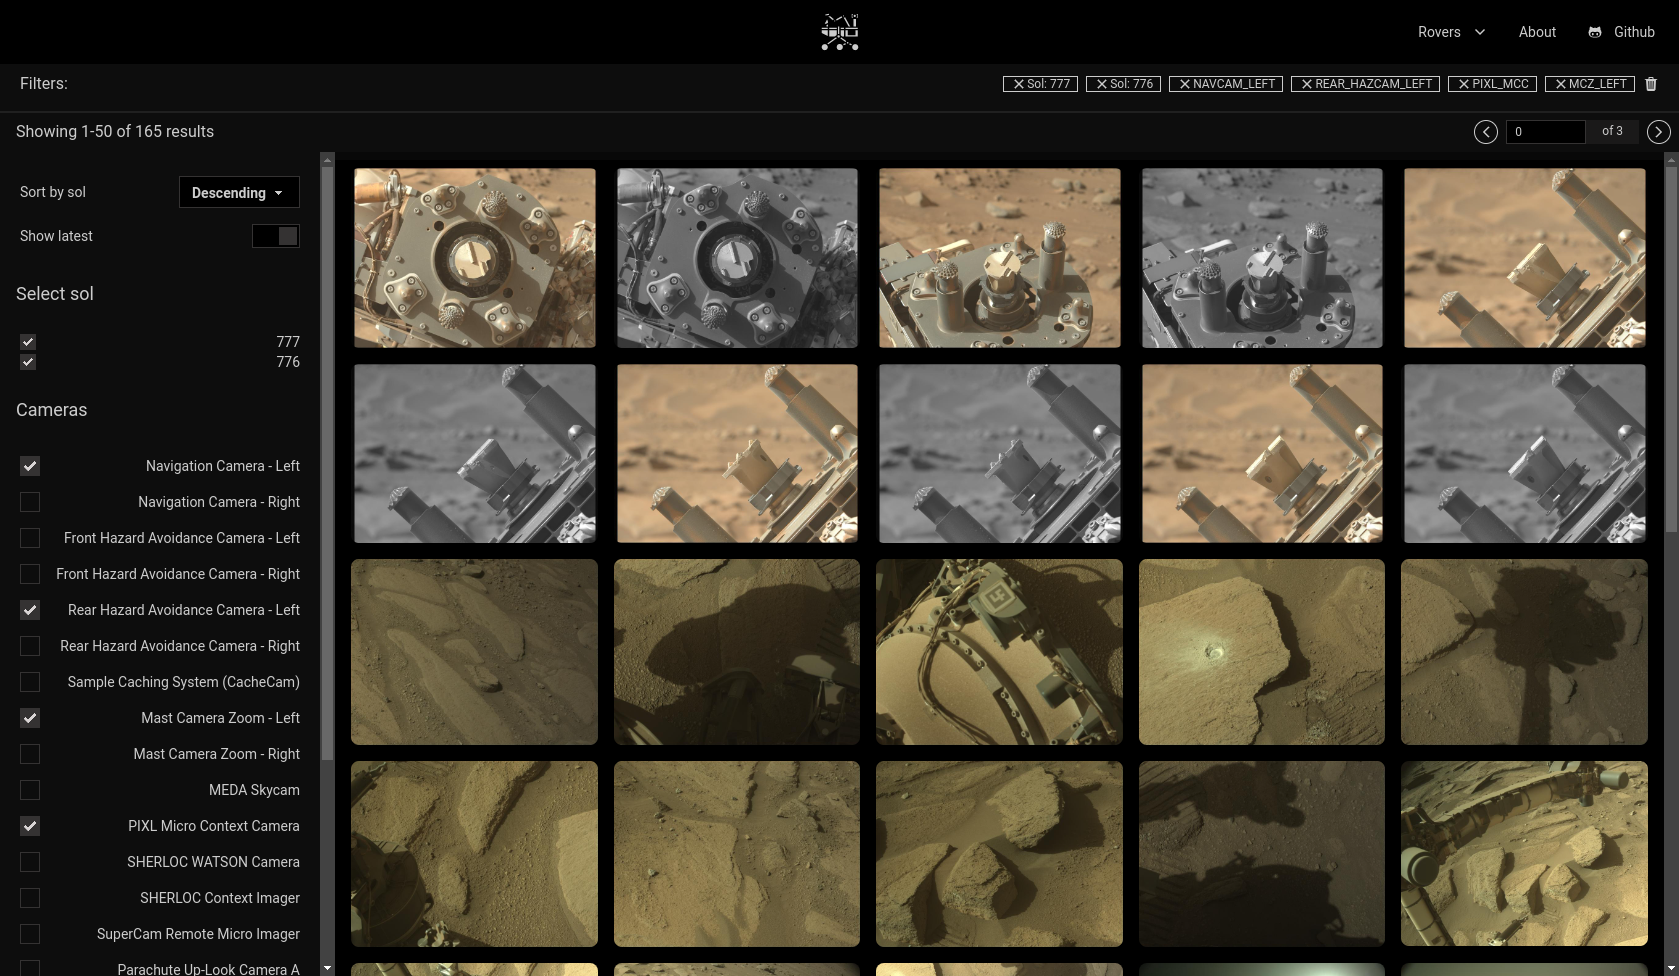1679x976 pixels.
Task: Check SuperCam Remote Micro Imager
Action: pos(30,934)
